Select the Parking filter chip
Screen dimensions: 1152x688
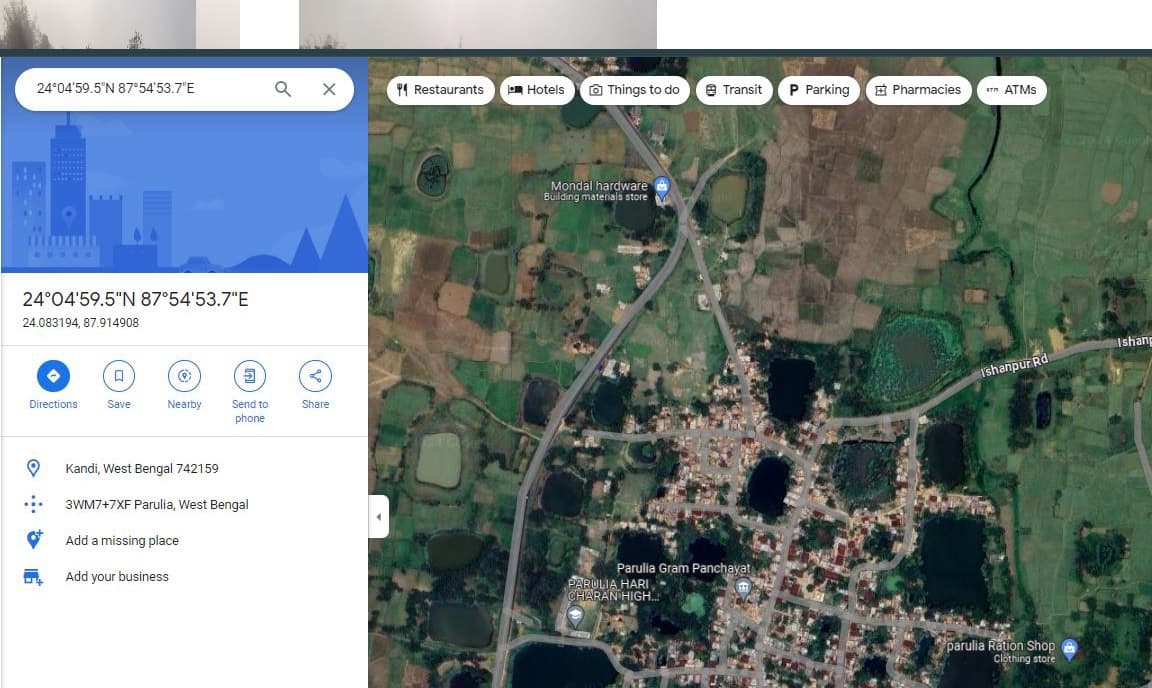click(818, 90)
